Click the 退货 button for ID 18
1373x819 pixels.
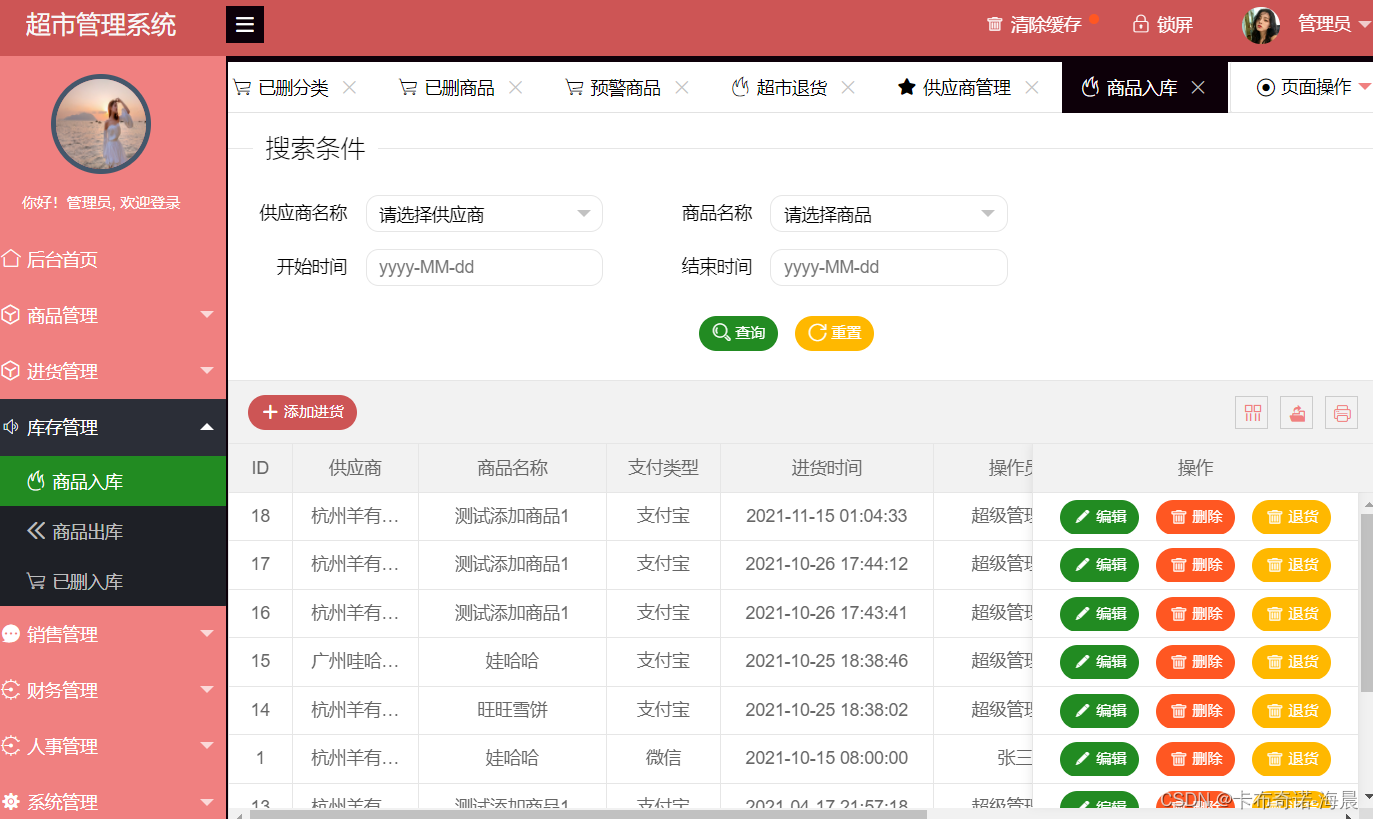pyautogui.click(x=1291, y=517)
